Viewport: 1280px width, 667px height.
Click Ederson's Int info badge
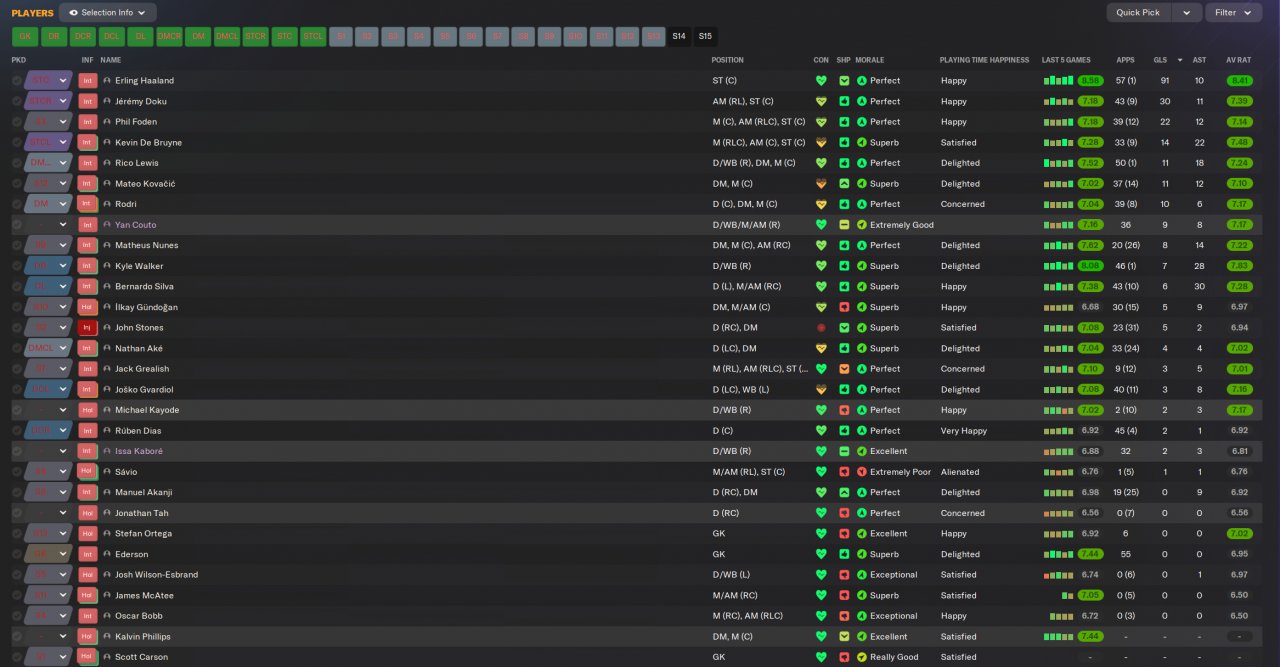[x=87, y=554]
